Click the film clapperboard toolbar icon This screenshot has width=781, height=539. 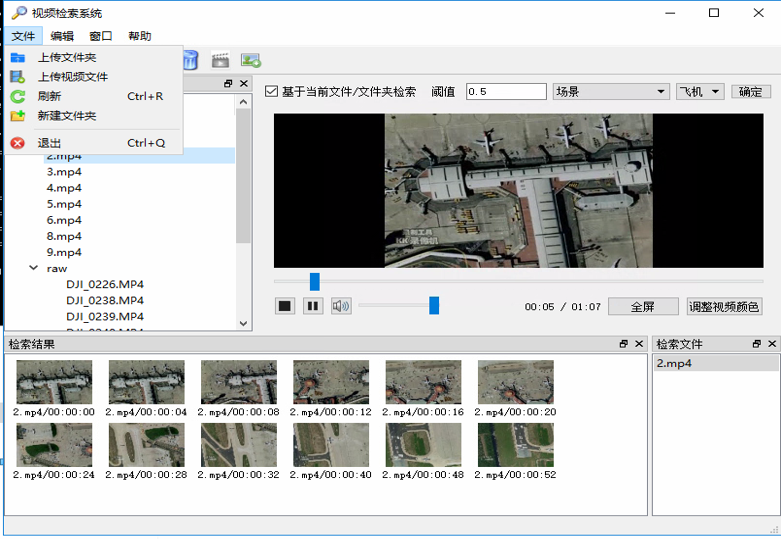pos(220,61)
